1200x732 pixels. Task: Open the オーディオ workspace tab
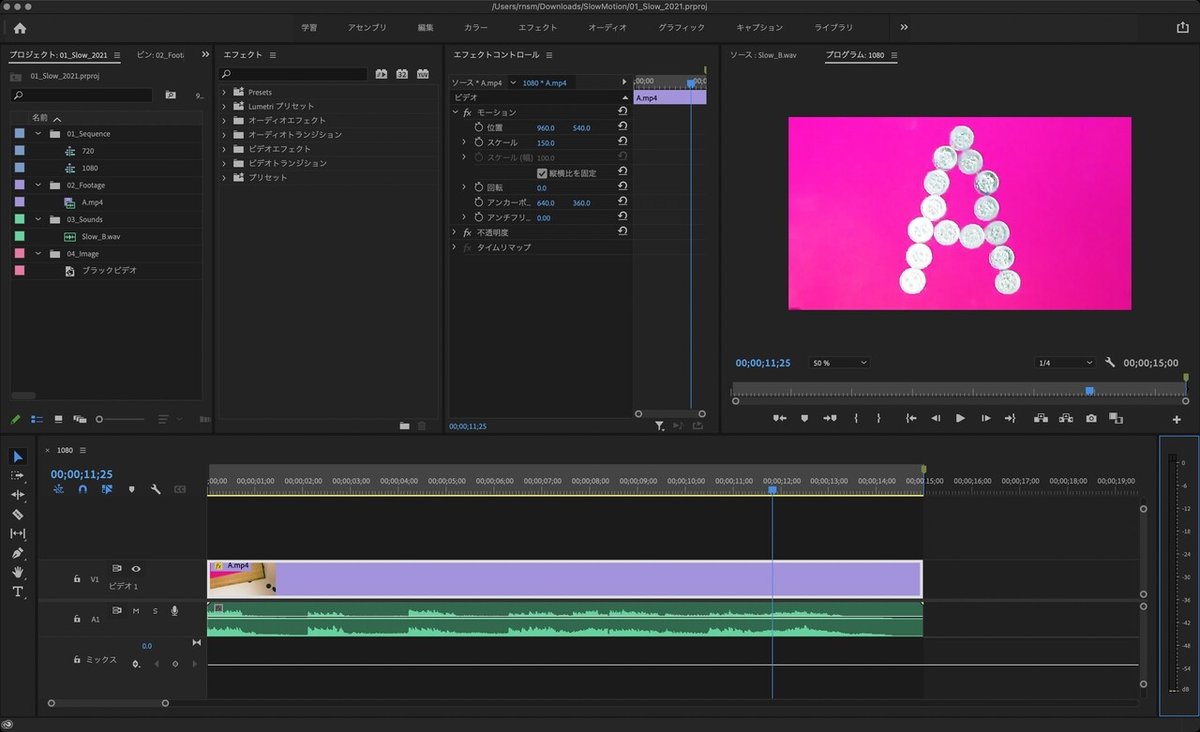click(608, 28)
